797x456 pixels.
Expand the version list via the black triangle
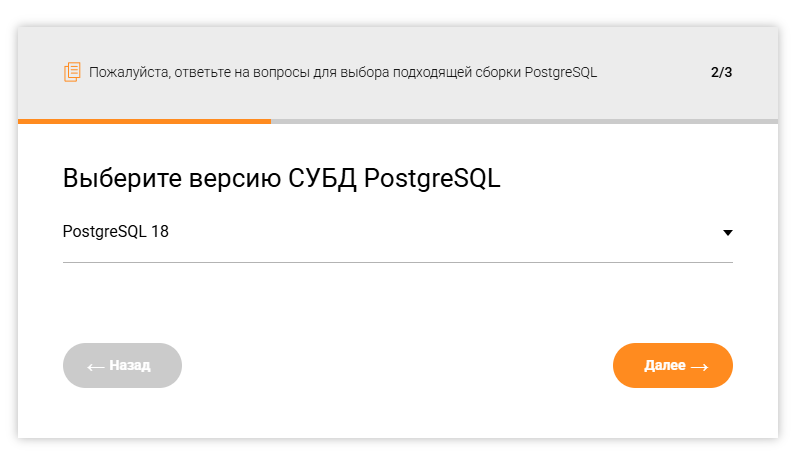coord(727,233)
